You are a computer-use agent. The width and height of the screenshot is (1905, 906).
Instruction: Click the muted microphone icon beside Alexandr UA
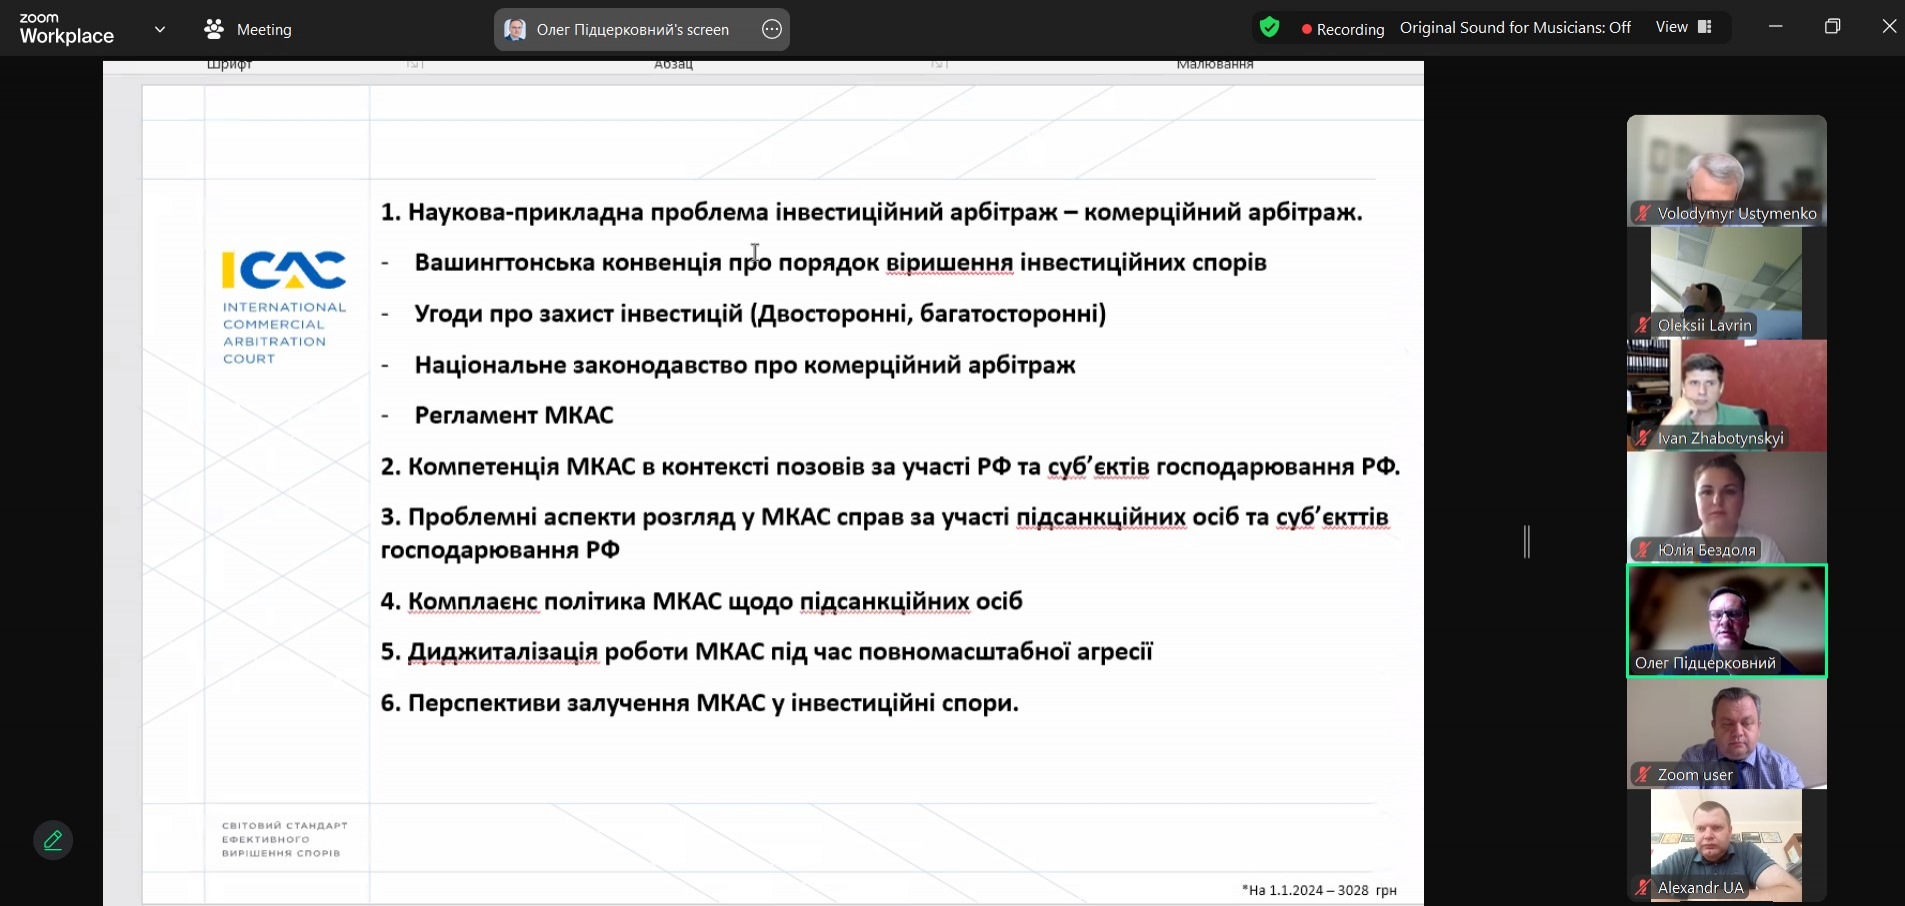(1642, 888)
